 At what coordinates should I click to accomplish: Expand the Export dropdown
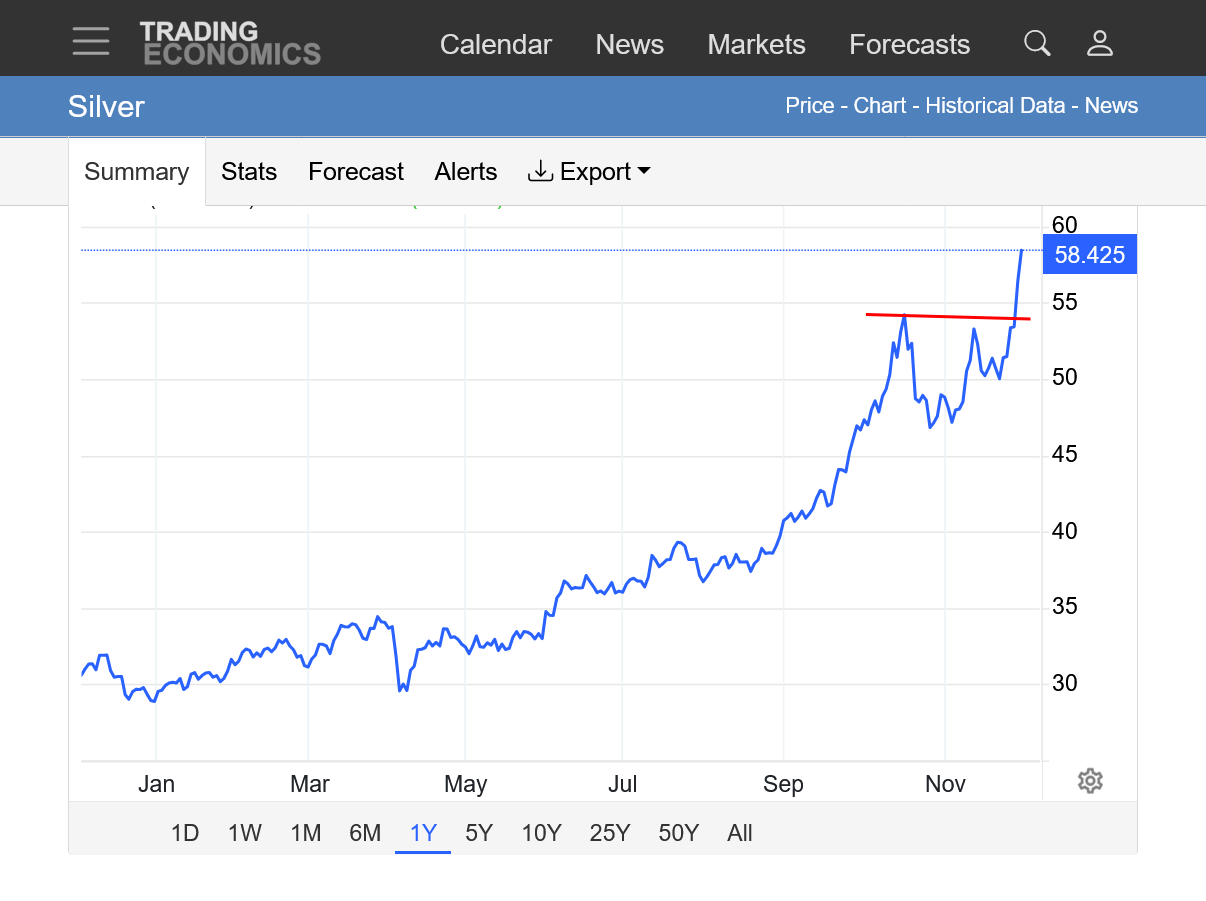point(589,172)
